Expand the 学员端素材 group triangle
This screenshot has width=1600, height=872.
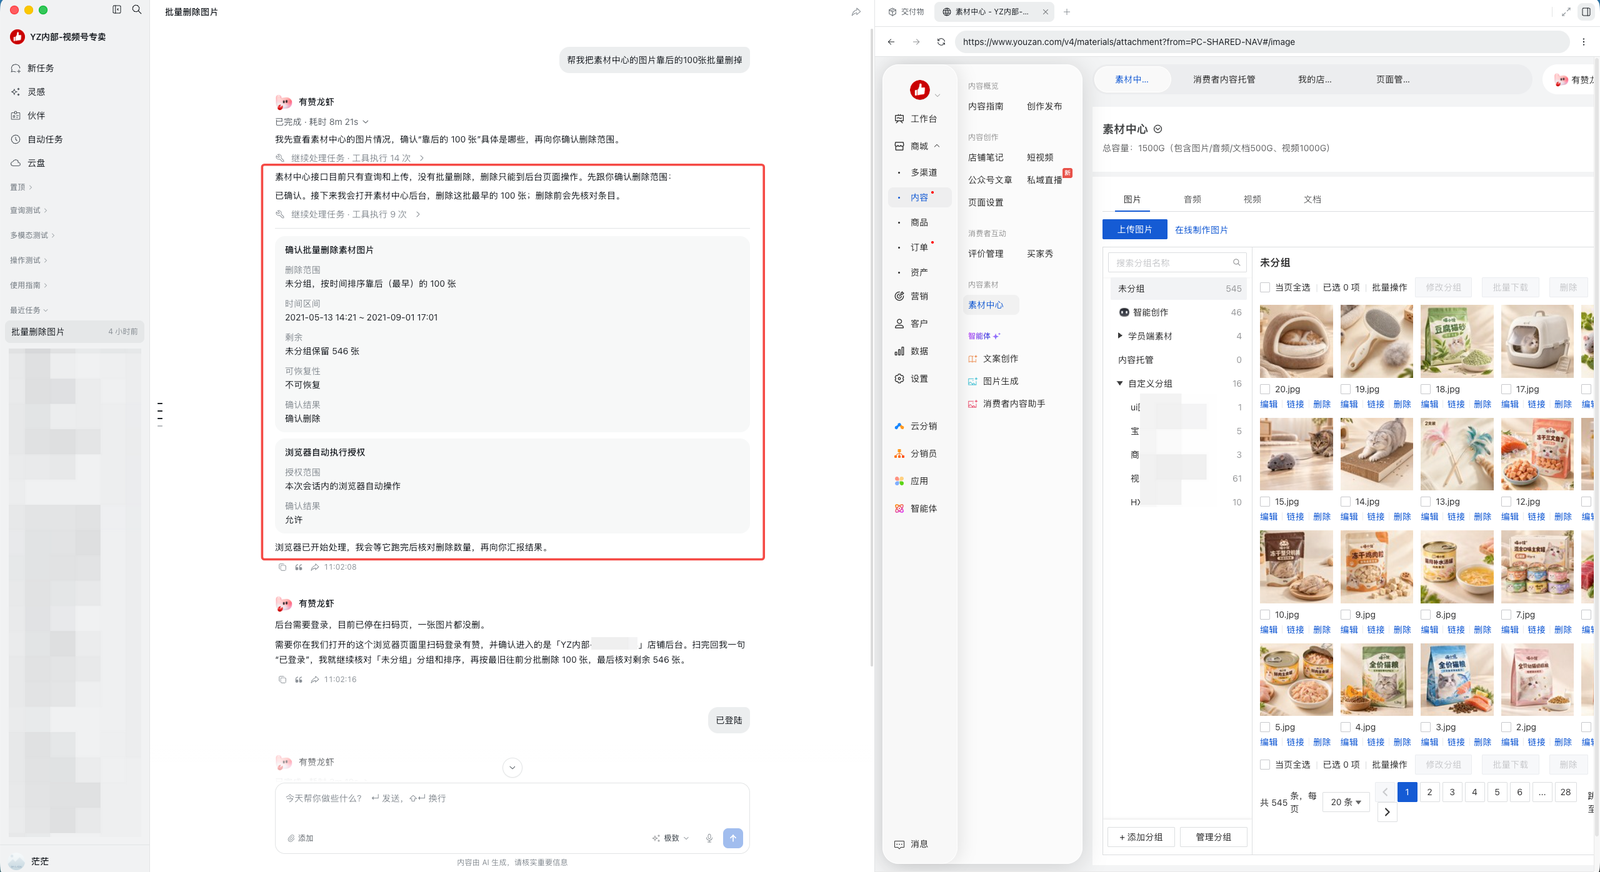point(1120,336)
